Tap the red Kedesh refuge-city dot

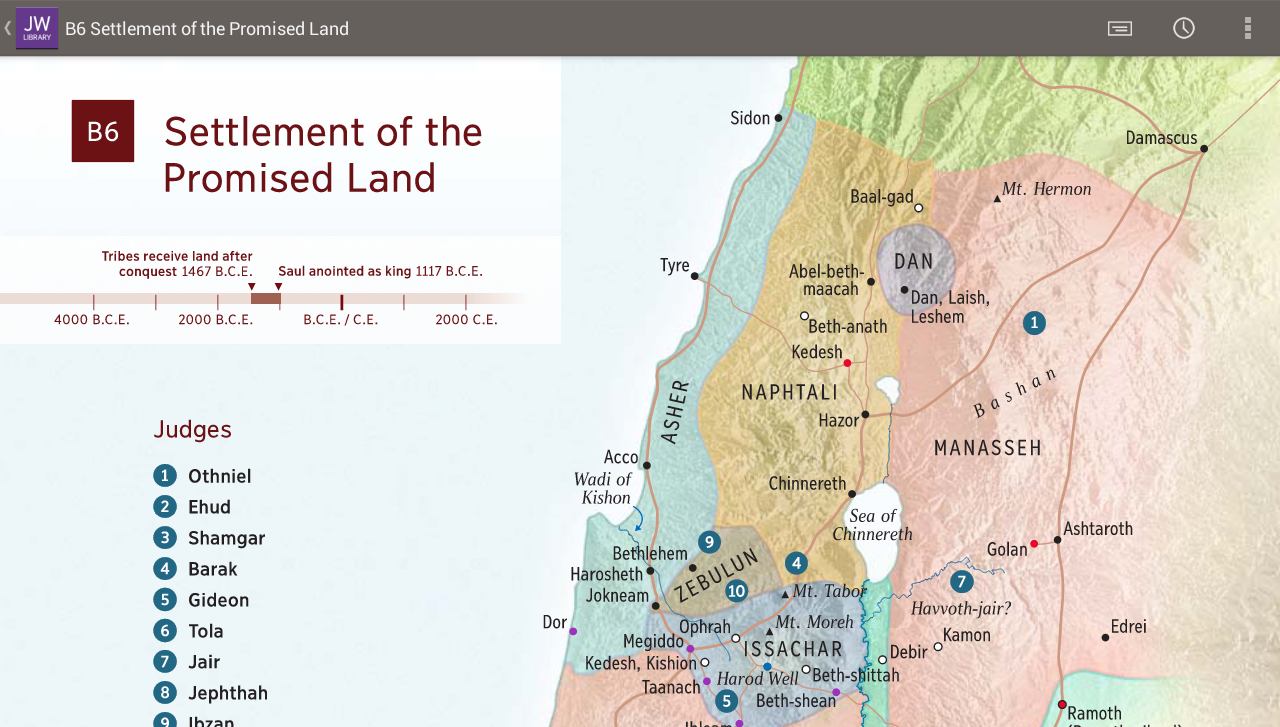(x=847, y=363)
